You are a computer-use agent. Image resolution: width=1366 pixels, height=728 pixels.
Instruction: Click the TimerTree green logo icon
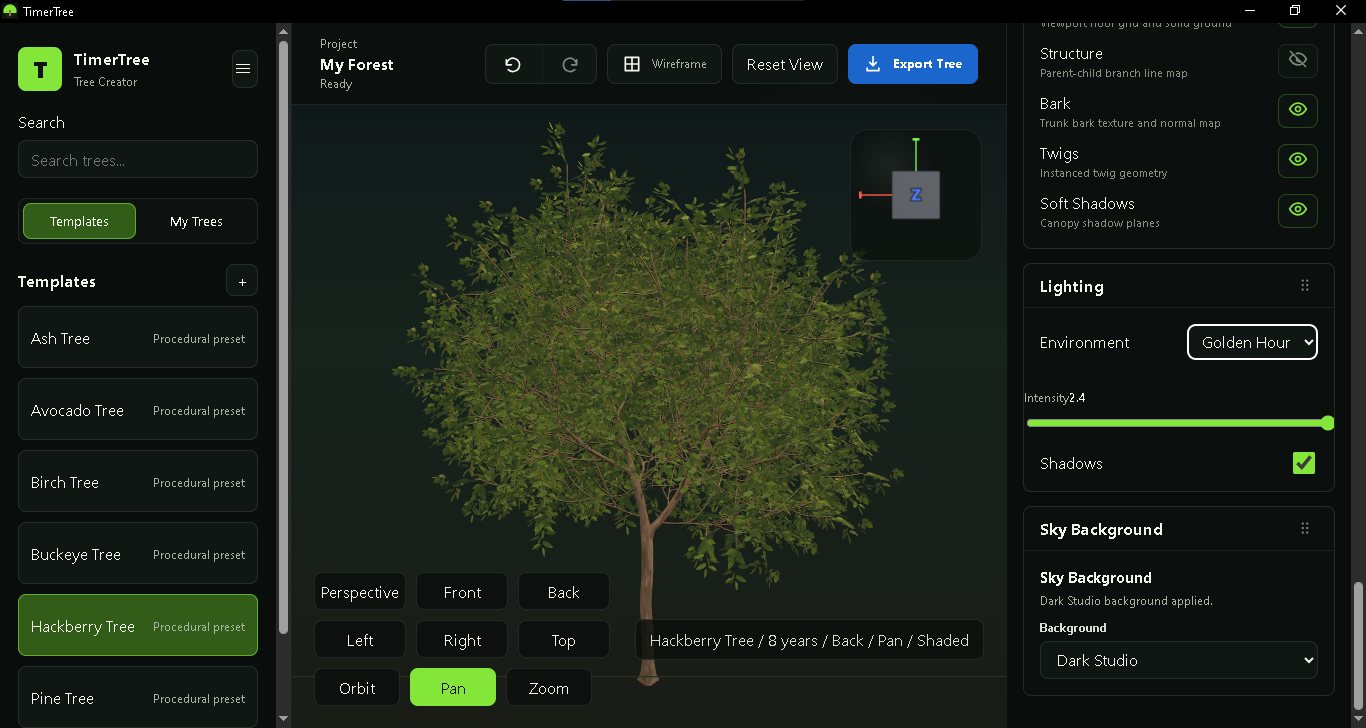coord(40,69)
